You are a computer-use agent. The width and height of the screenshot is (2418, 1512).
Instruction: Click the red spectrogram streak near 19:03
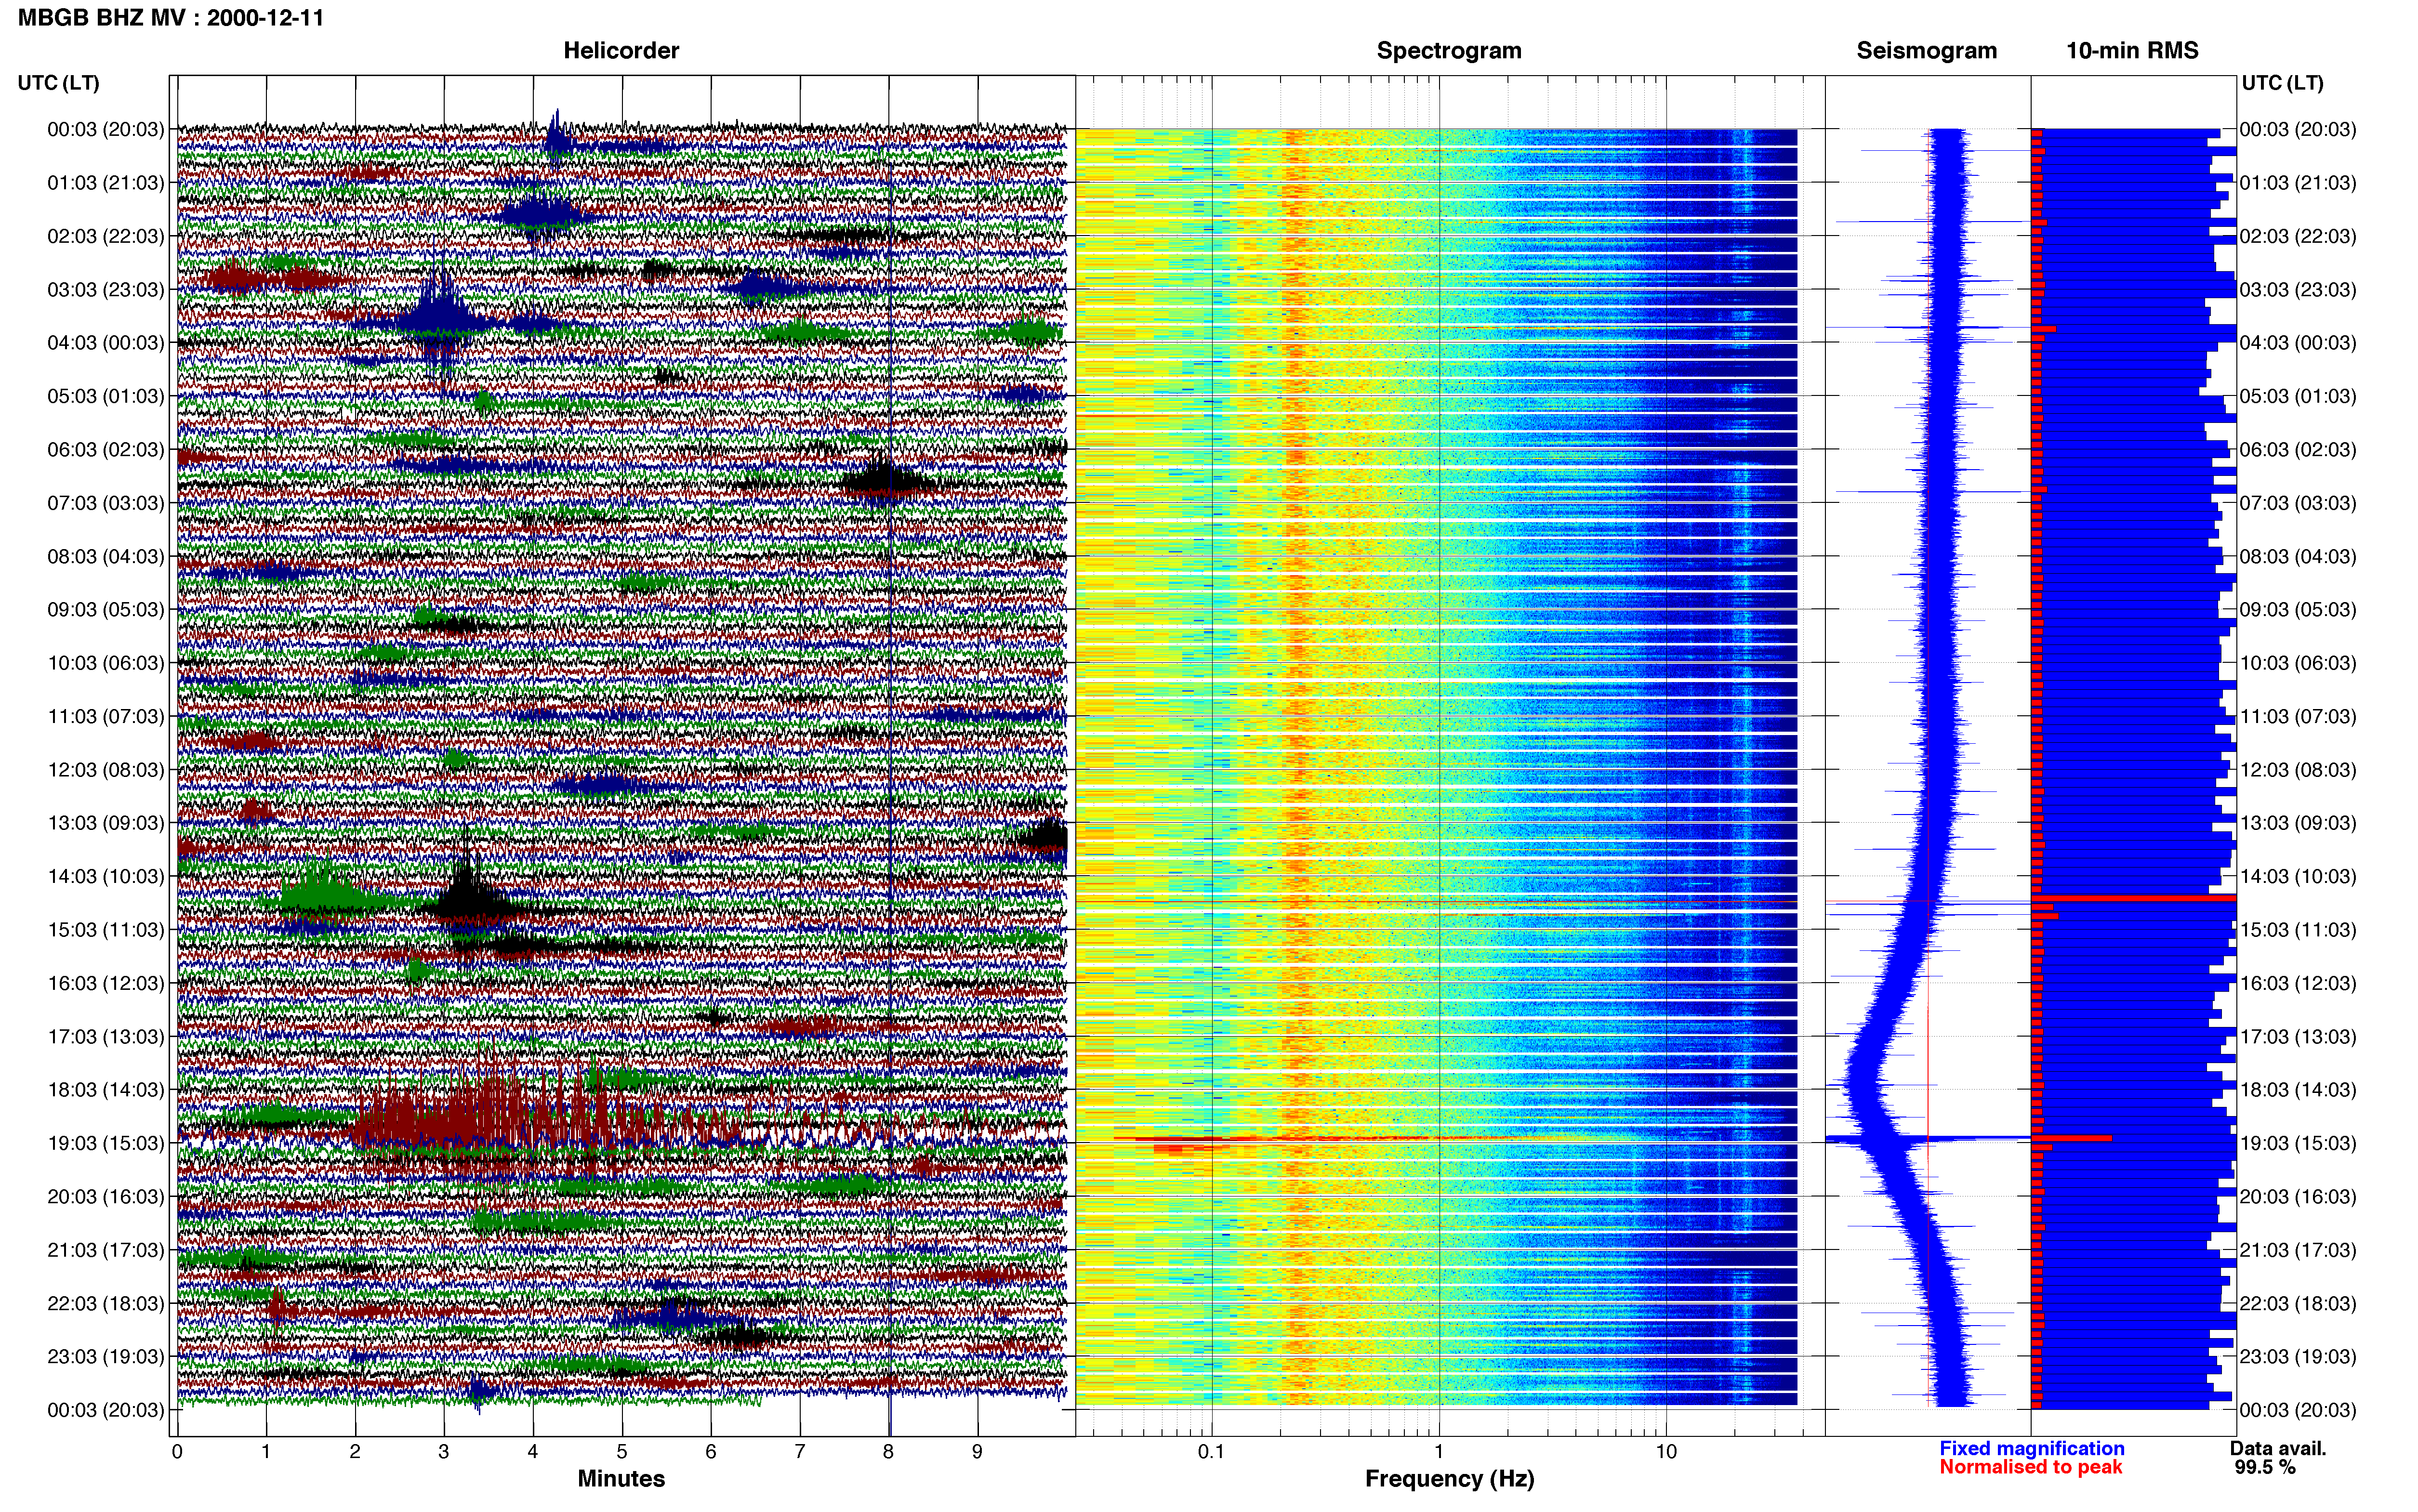pyautogui.click(x=1330, y=1139)
